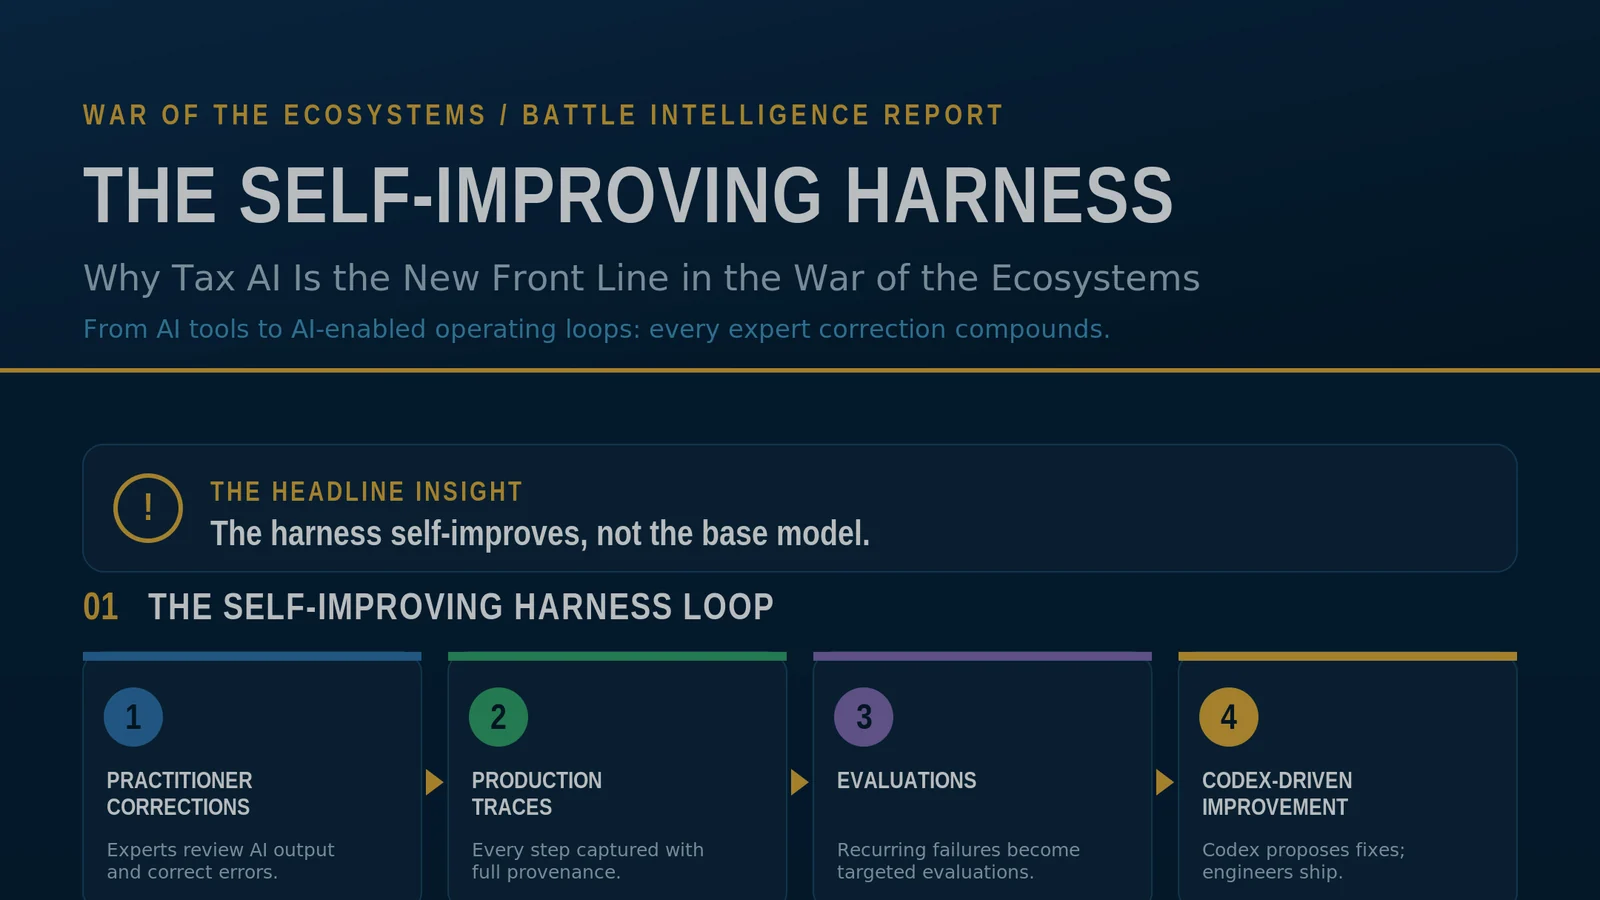Click arrow between Practitioner Corrections and Production Traces
Viewport: 1600px width, 900px height.
(x=434, y=782)
